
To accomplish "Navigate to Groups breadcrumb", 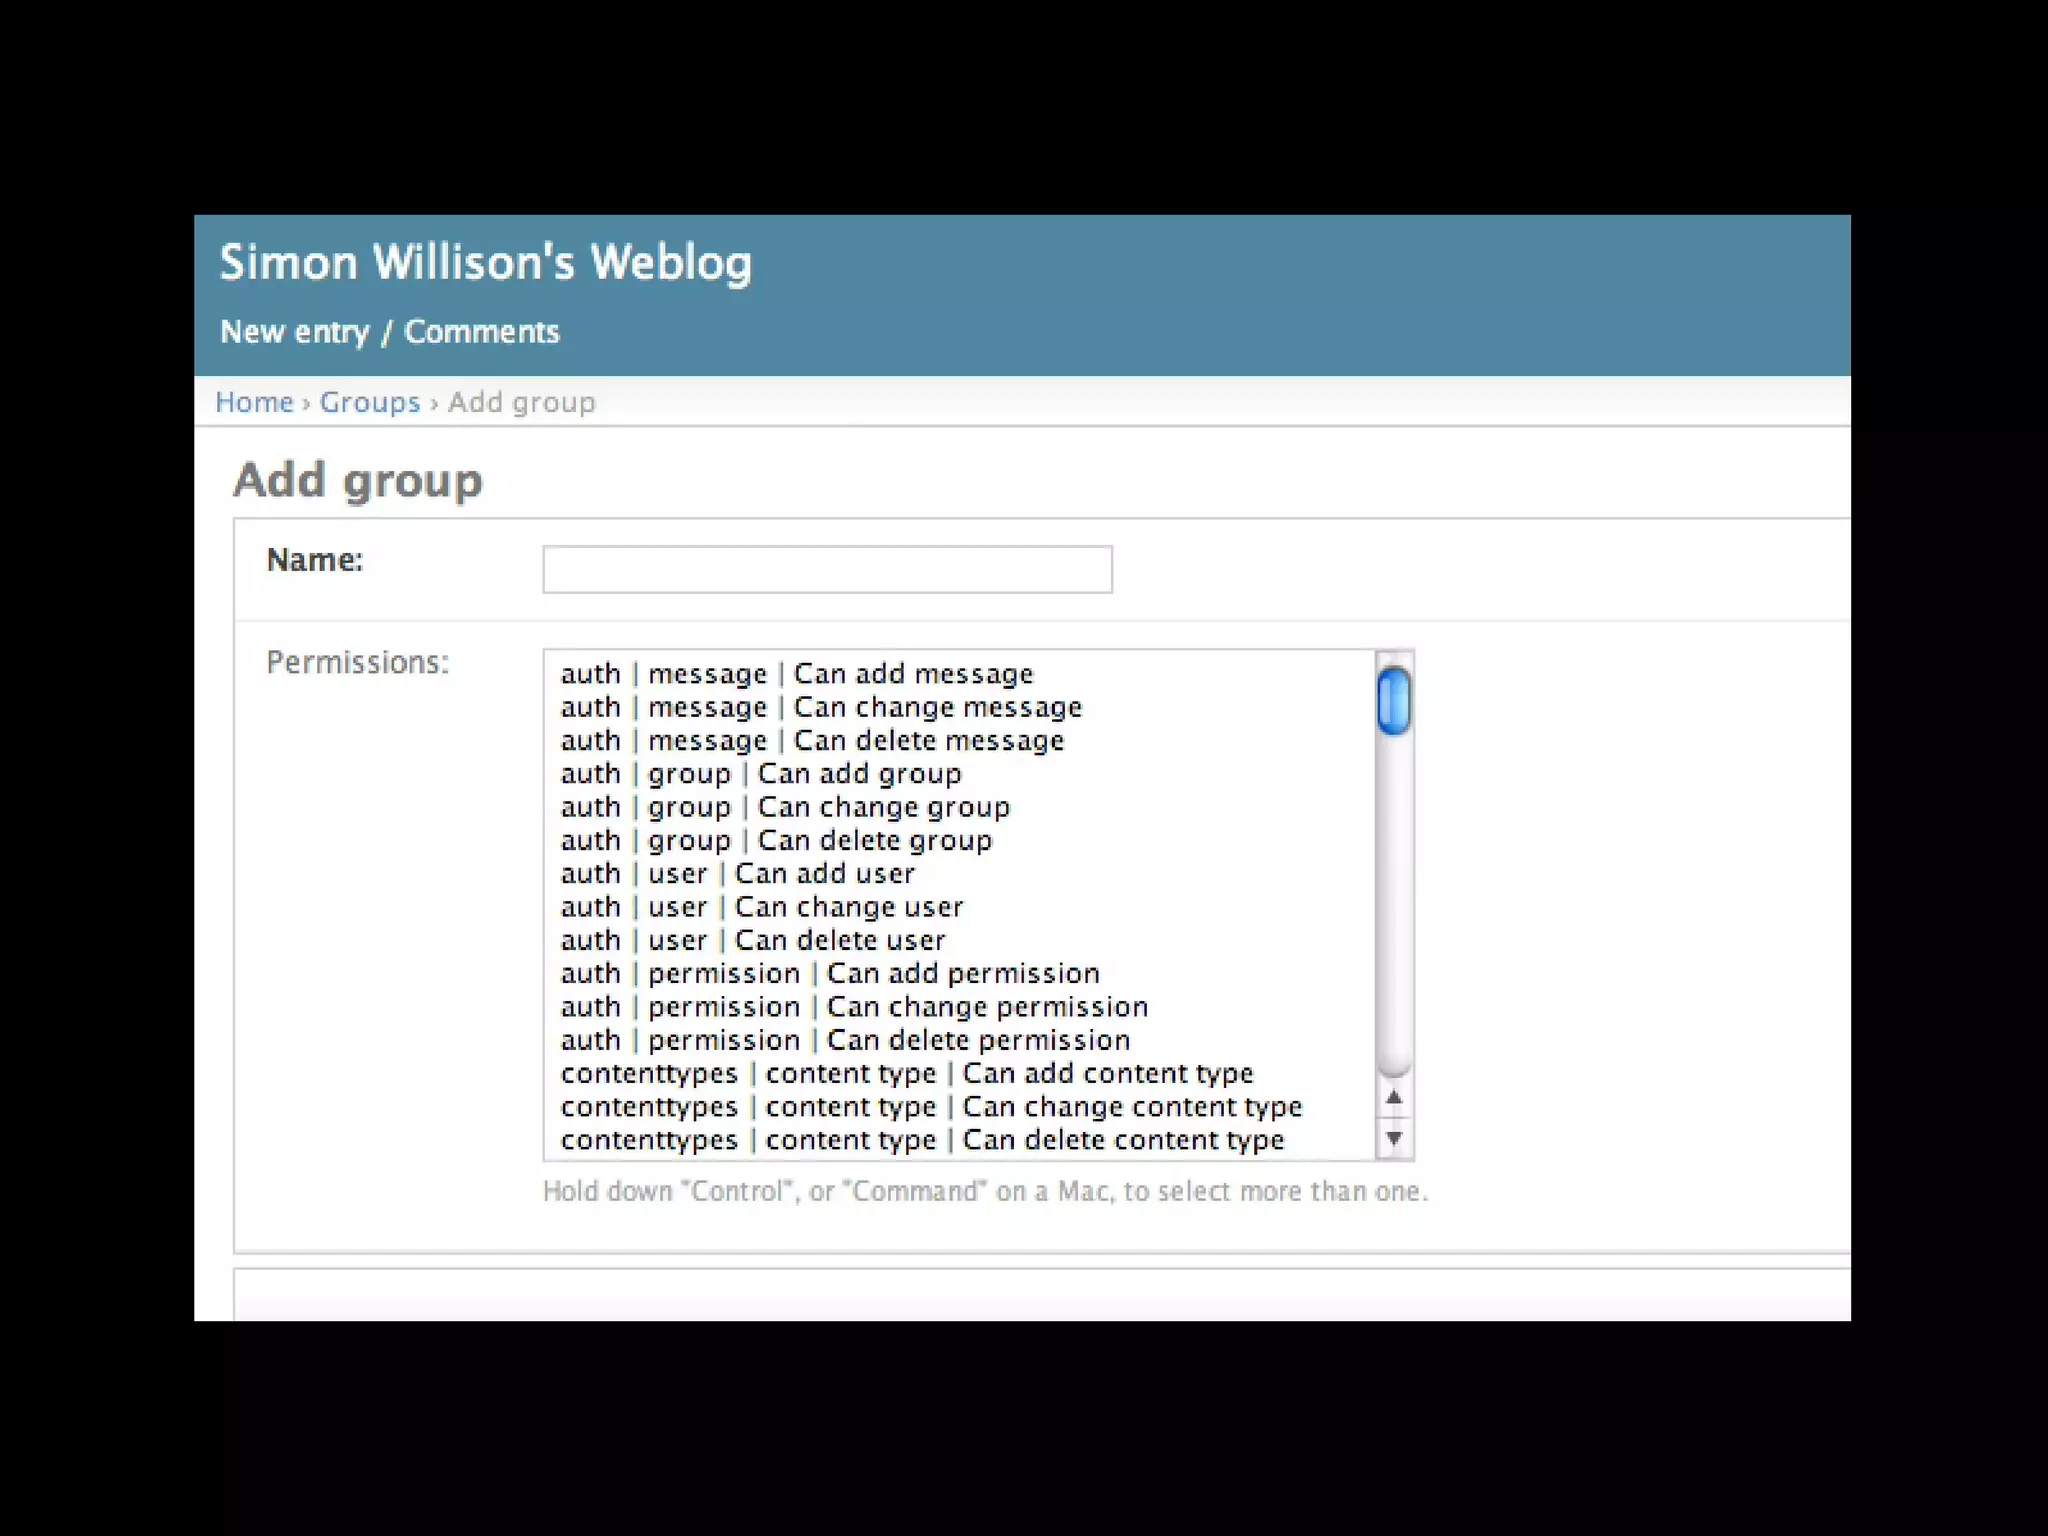I will 369,402.
